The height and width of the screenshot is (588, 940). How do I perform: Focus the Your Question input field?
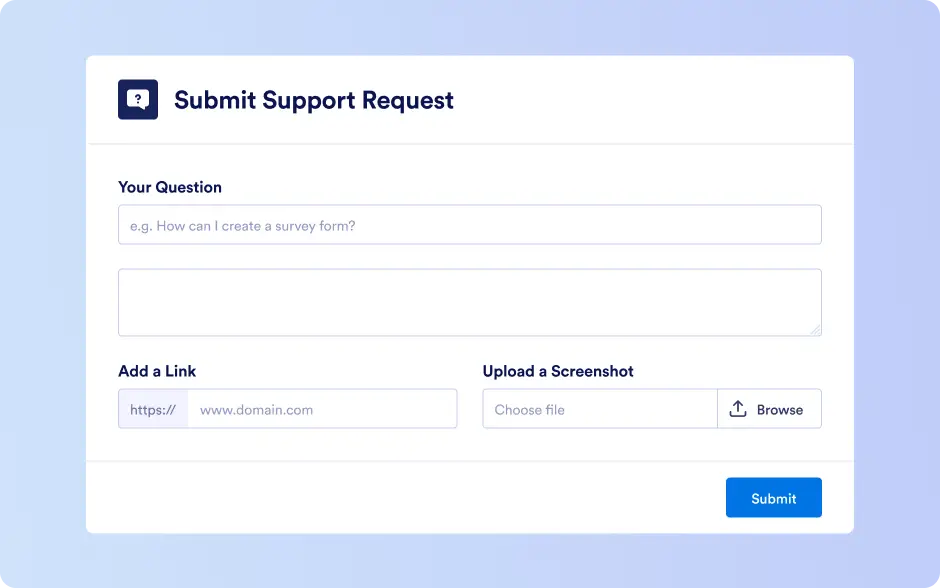[x=469, y=225]
